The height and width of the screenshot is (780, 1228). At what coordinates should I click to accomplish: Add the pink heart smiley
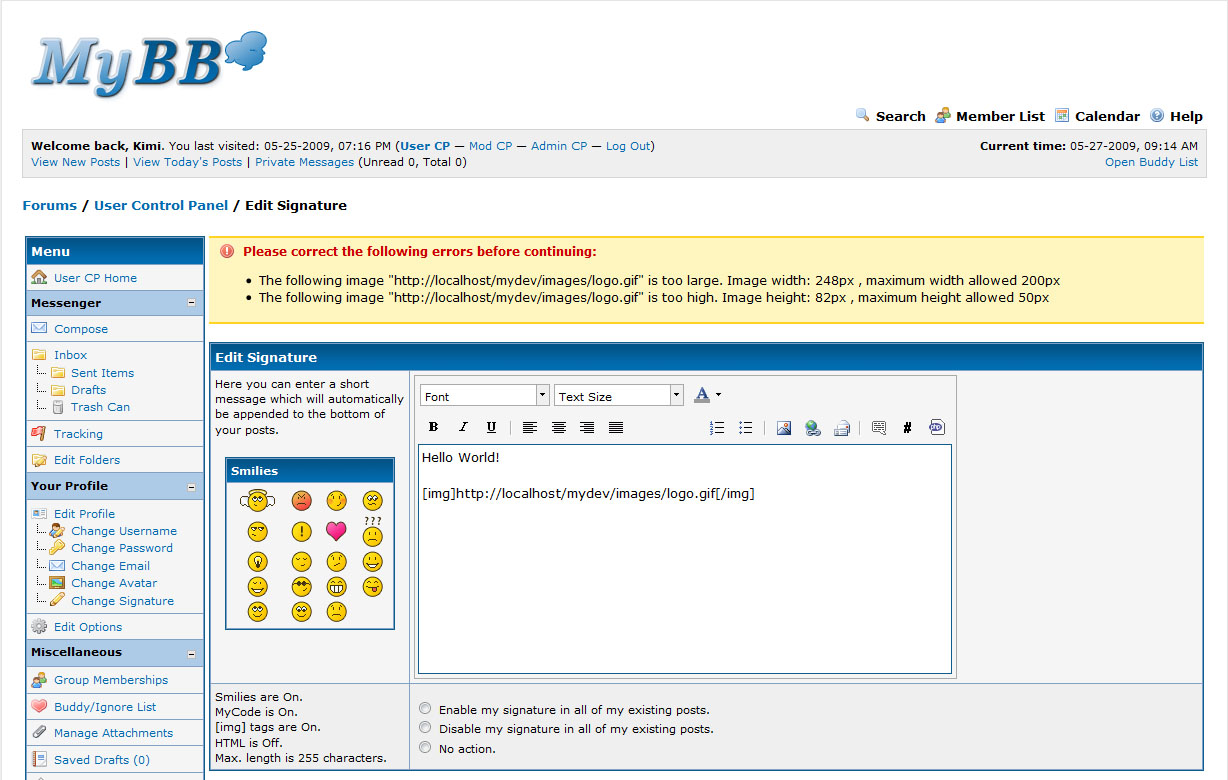click(x=336, y=531)
